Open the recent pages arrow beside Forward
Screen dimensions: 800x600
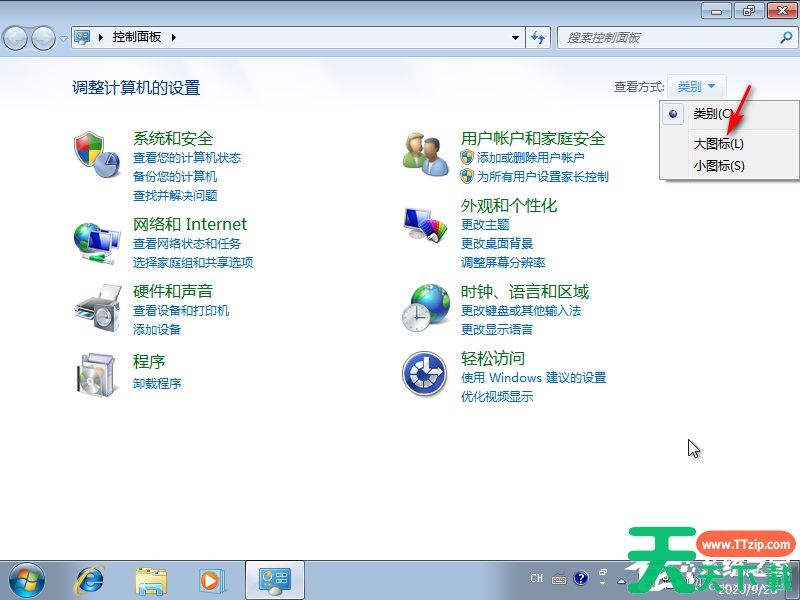tap(64, 38)
